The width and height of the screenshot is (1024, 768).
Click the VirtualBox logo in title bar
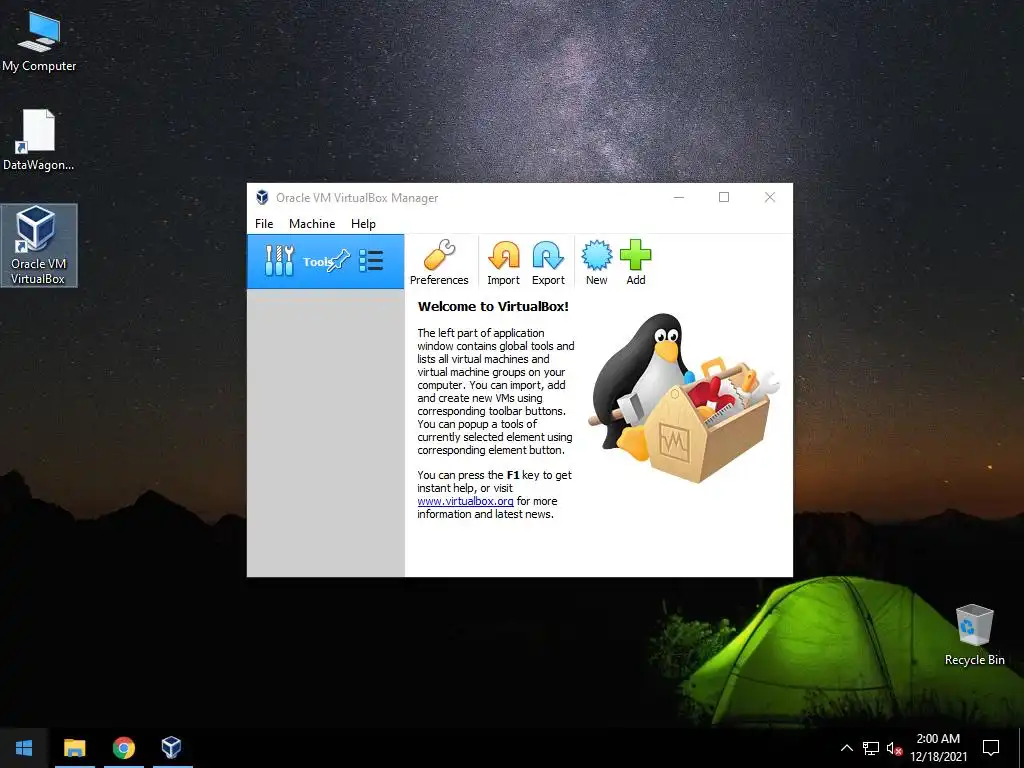coord(262,197)
